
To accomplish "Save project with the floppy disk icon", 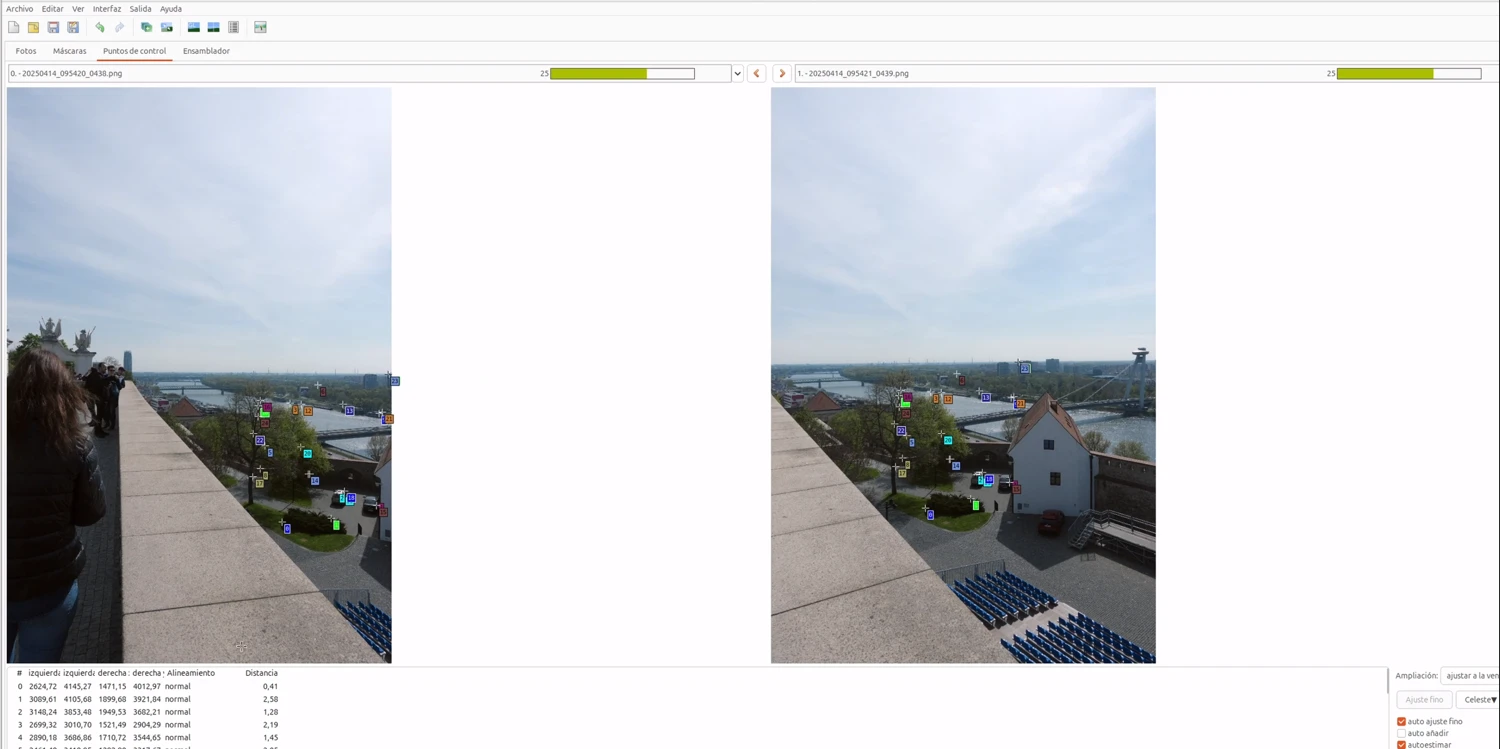I will [x=53, y=27].
